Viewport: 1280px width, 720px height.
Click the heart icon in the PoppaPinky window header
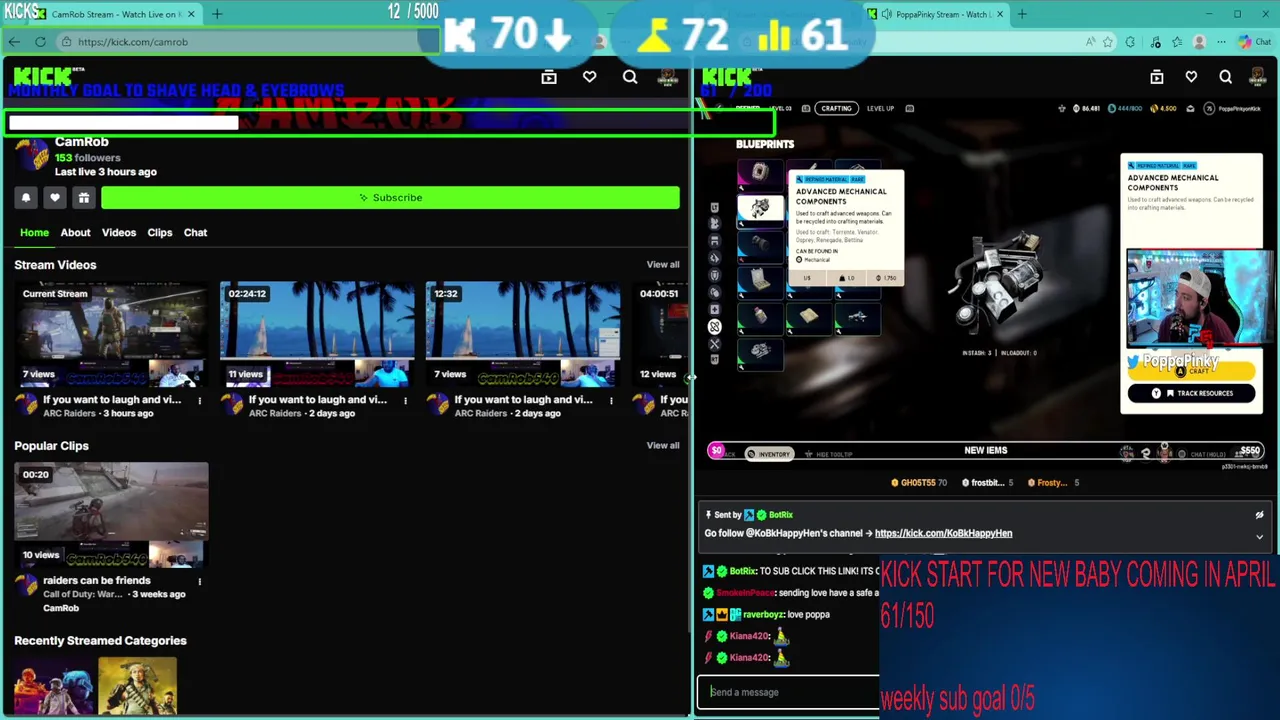(1191, 77)
